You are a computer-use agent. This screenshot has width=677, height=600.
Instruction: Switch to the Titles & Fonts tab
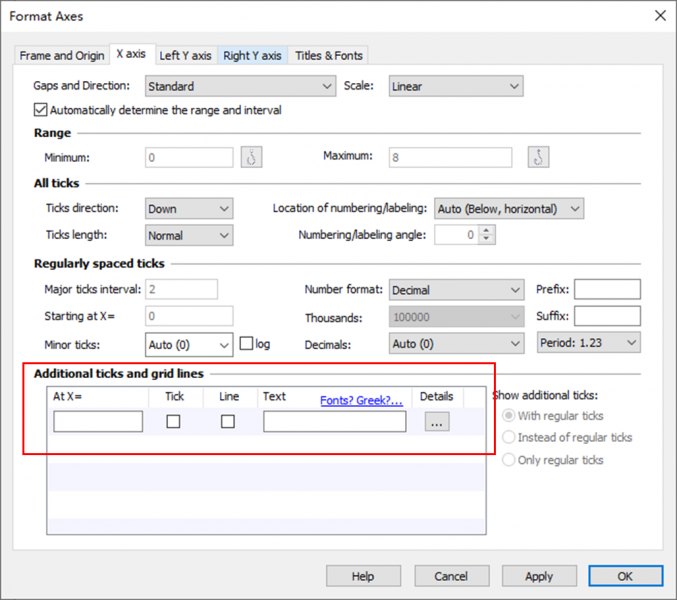click(x=329, y=55)
